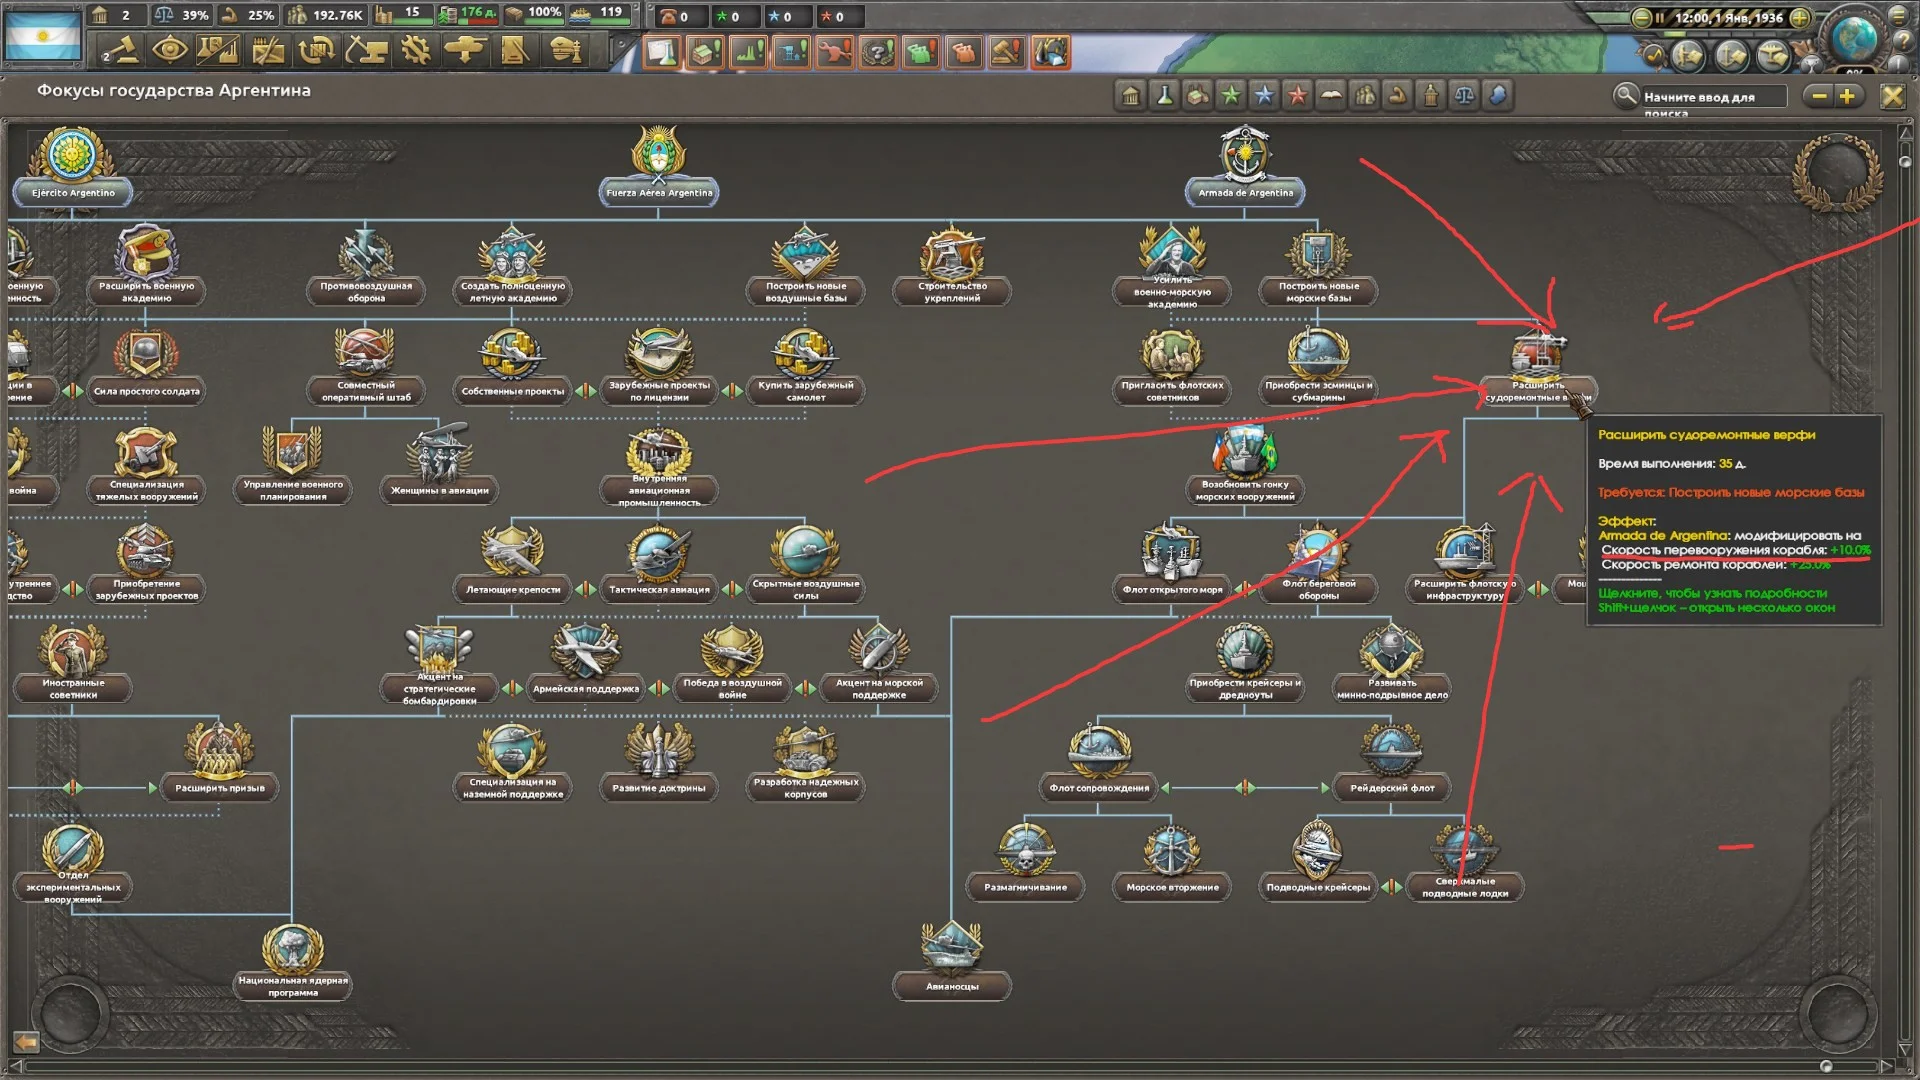
Task: Click Собственные проекты focus
Action: coord(513,367)
